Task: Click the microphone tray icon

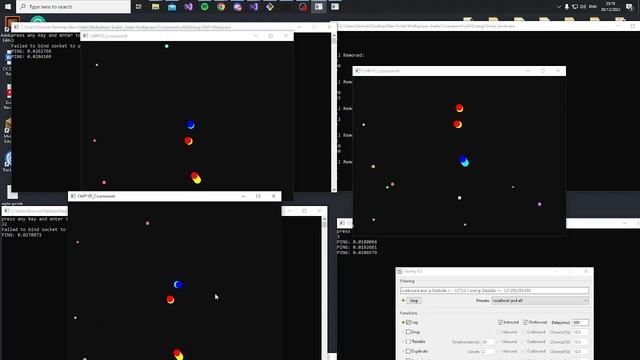Action: (x=567, y=7)
